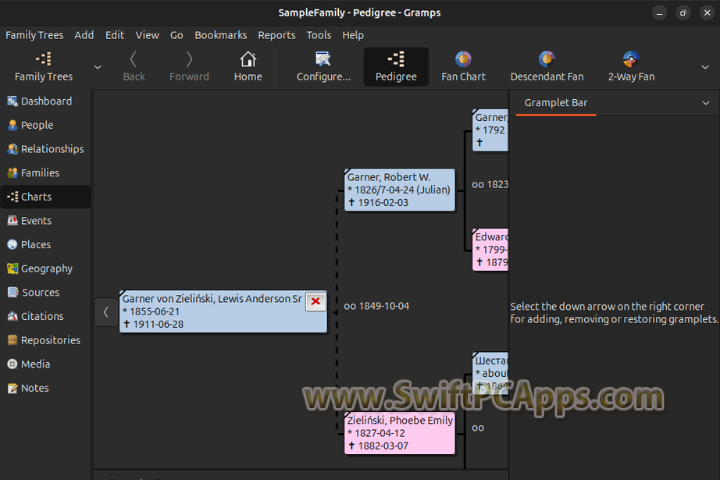Screen dimensions: 720x480
Task: Open Relationships in the sidebar
Action: click(x=45, y=149)
